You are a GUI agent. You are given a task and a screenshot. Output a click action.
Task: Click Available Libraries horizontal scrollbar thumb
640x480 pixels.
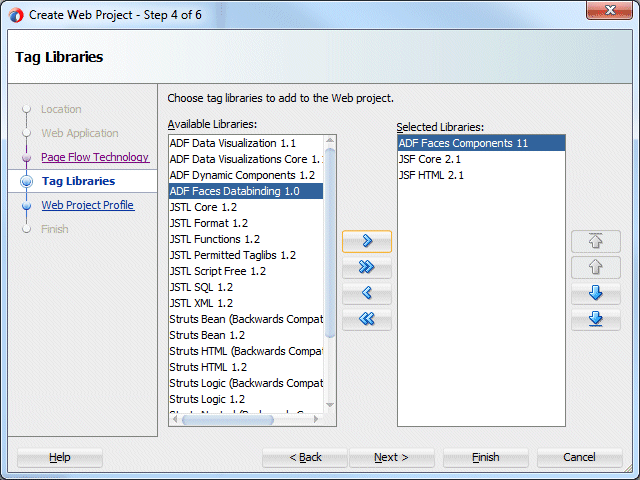tap(228, 420)
